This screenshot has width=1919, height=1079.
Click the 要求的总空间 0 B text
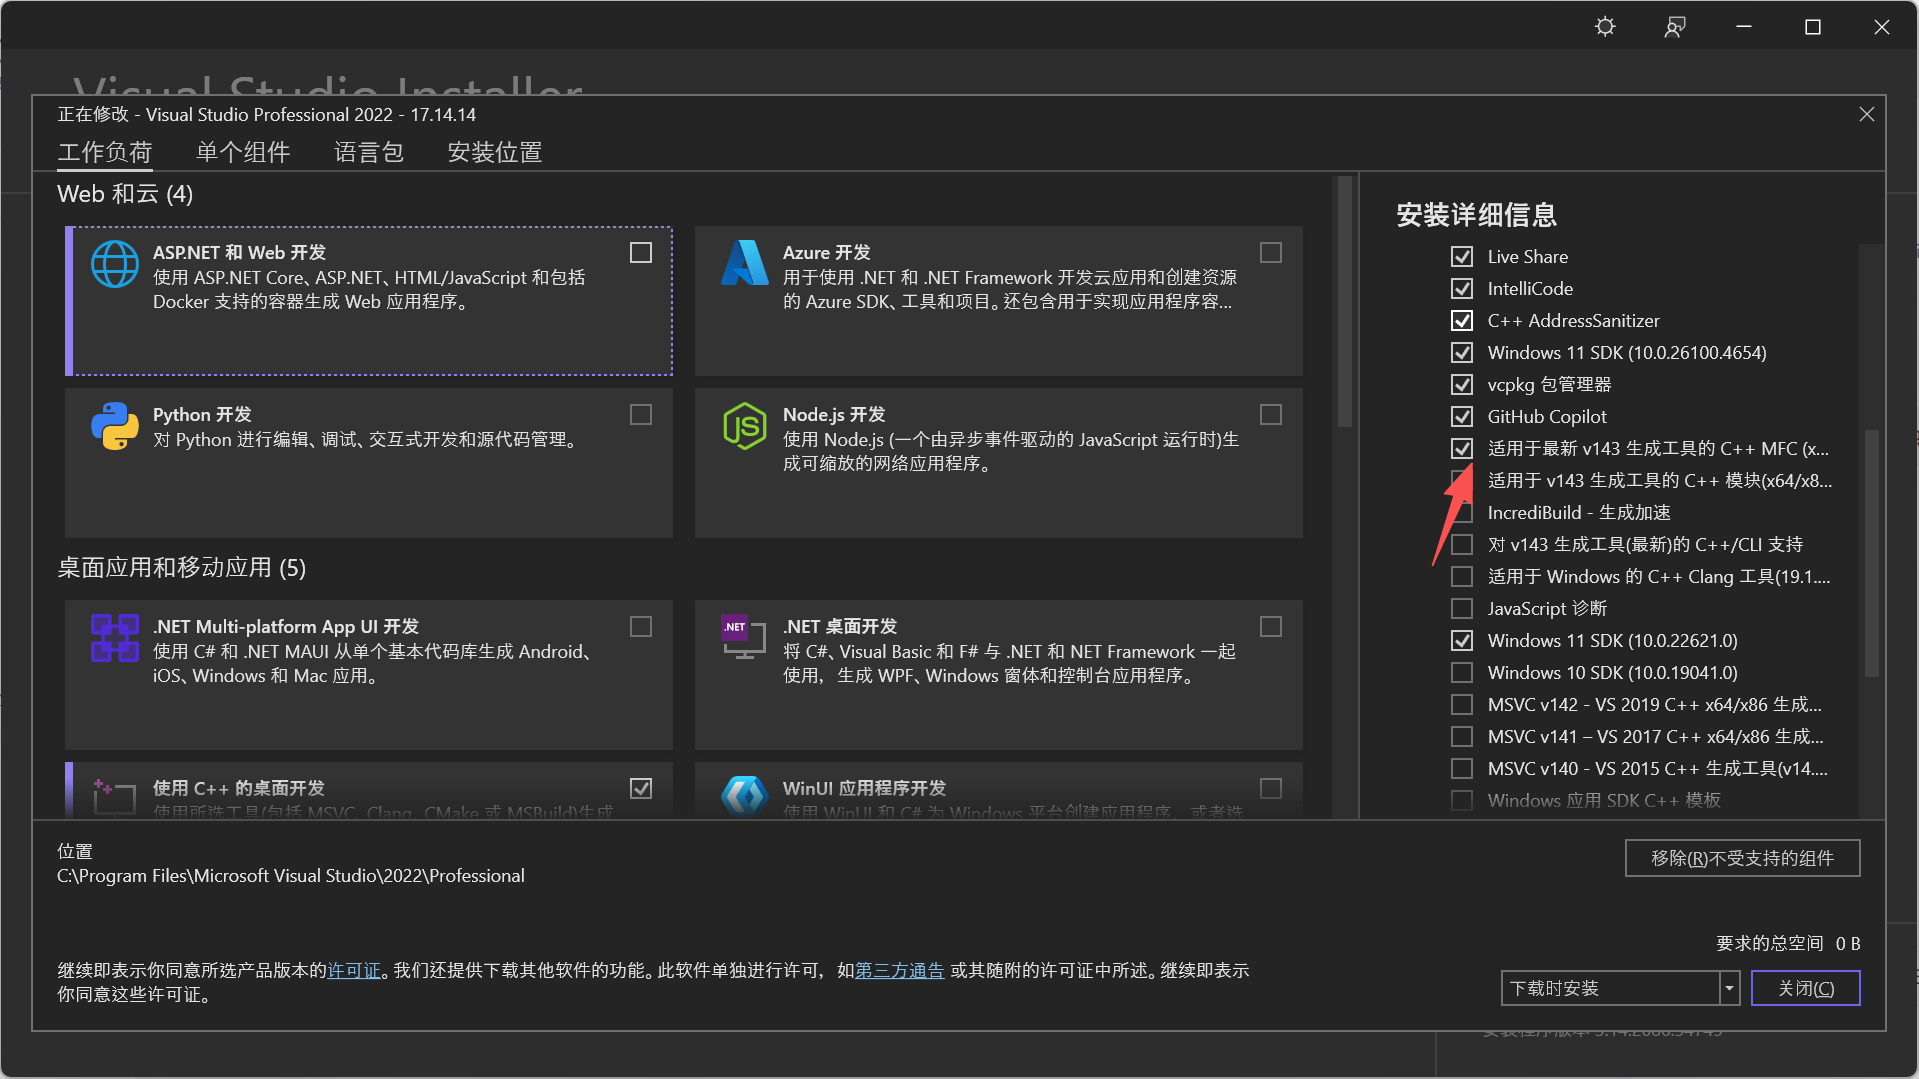1788,943
